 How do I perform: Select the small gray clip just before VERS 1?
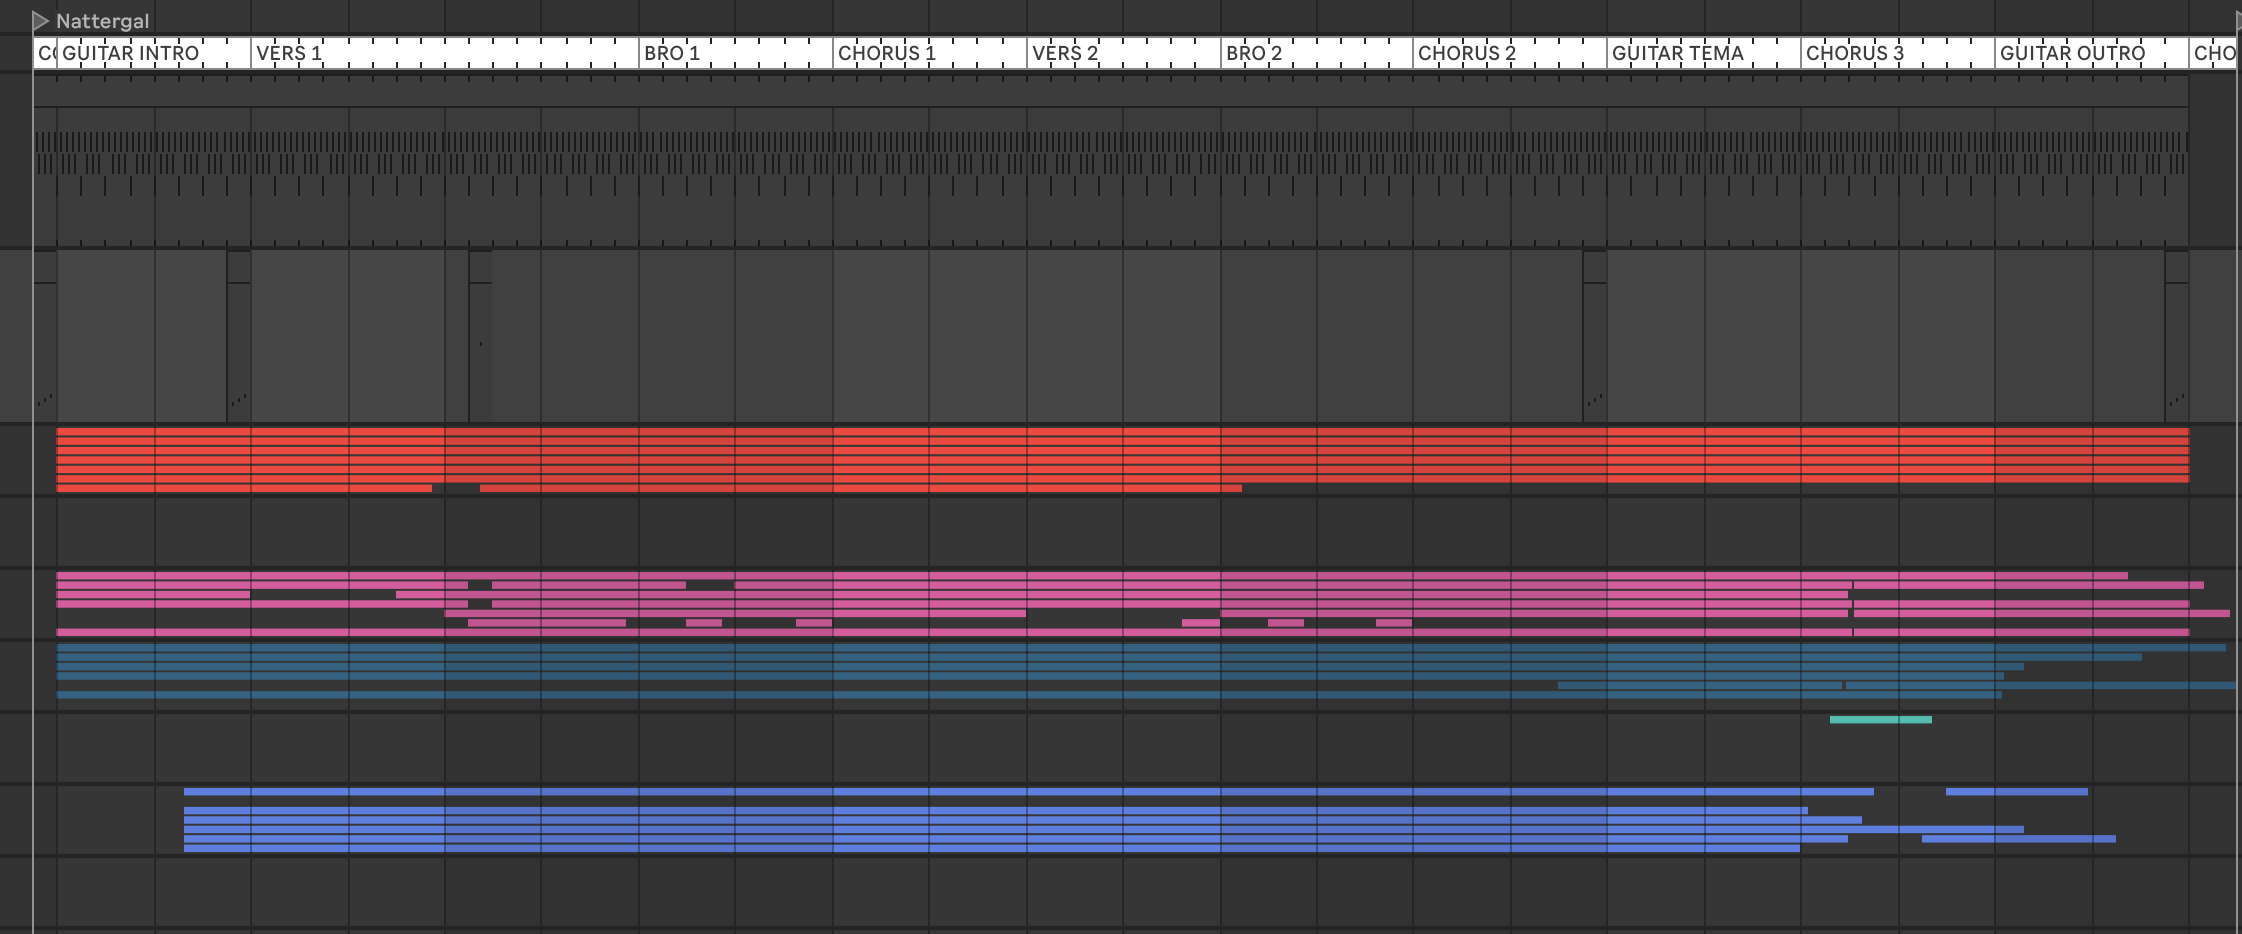239,336
